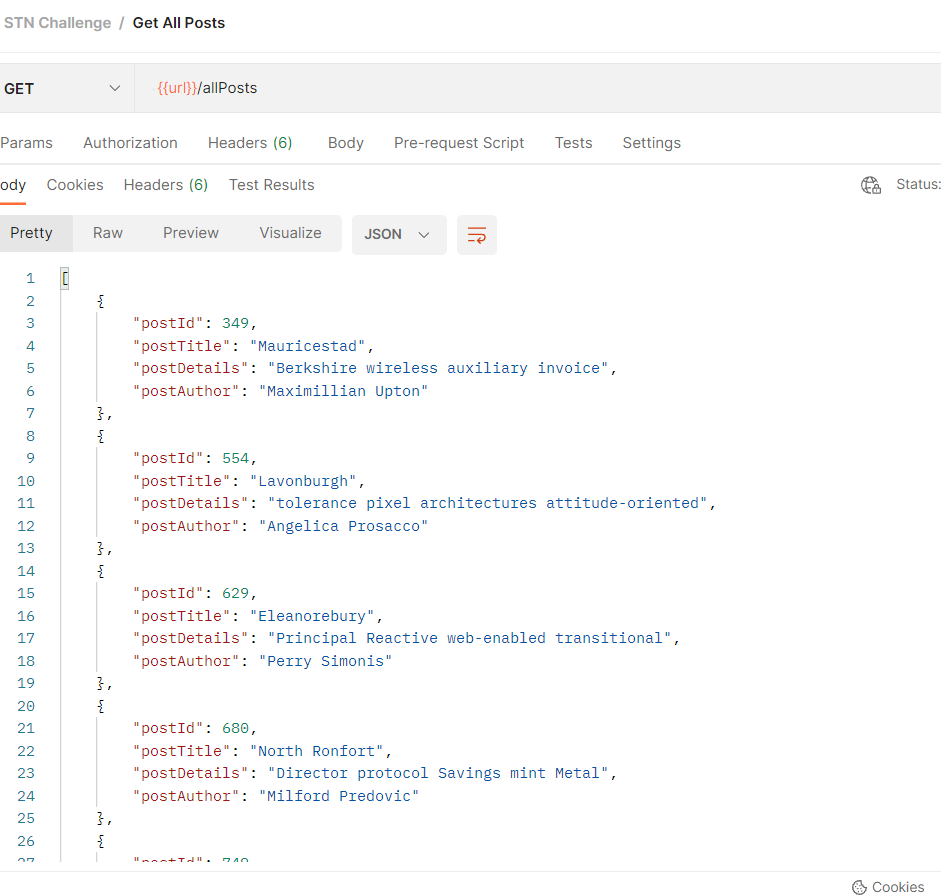Switch to the Authorization tab
941x896 pixels.
coord(130,143)
